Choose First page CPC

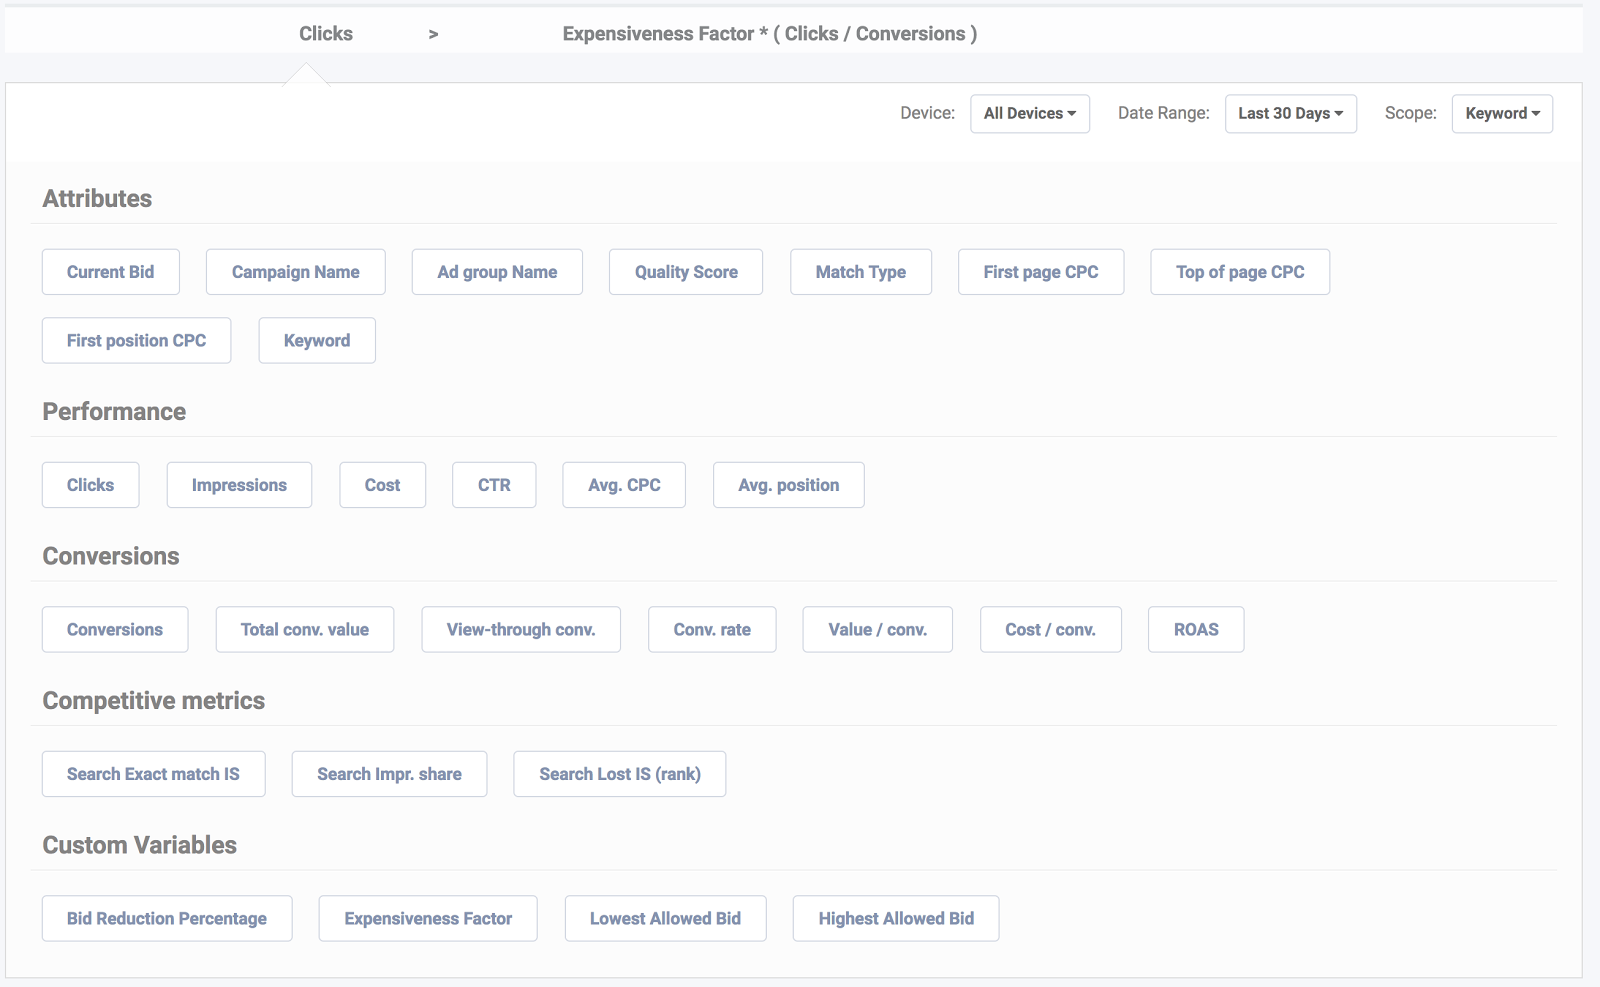click(1041, 272)
